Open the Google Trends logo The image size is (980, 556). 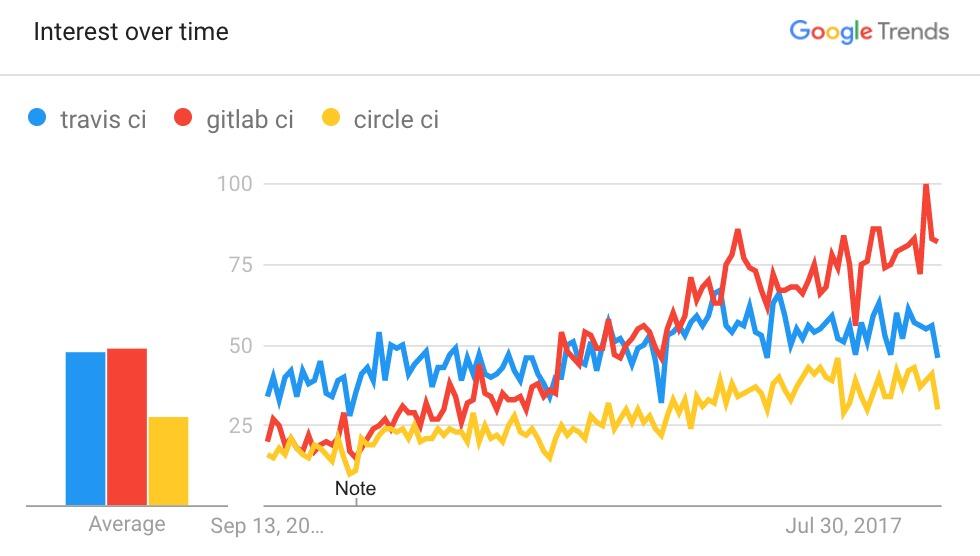coord(868,32)
